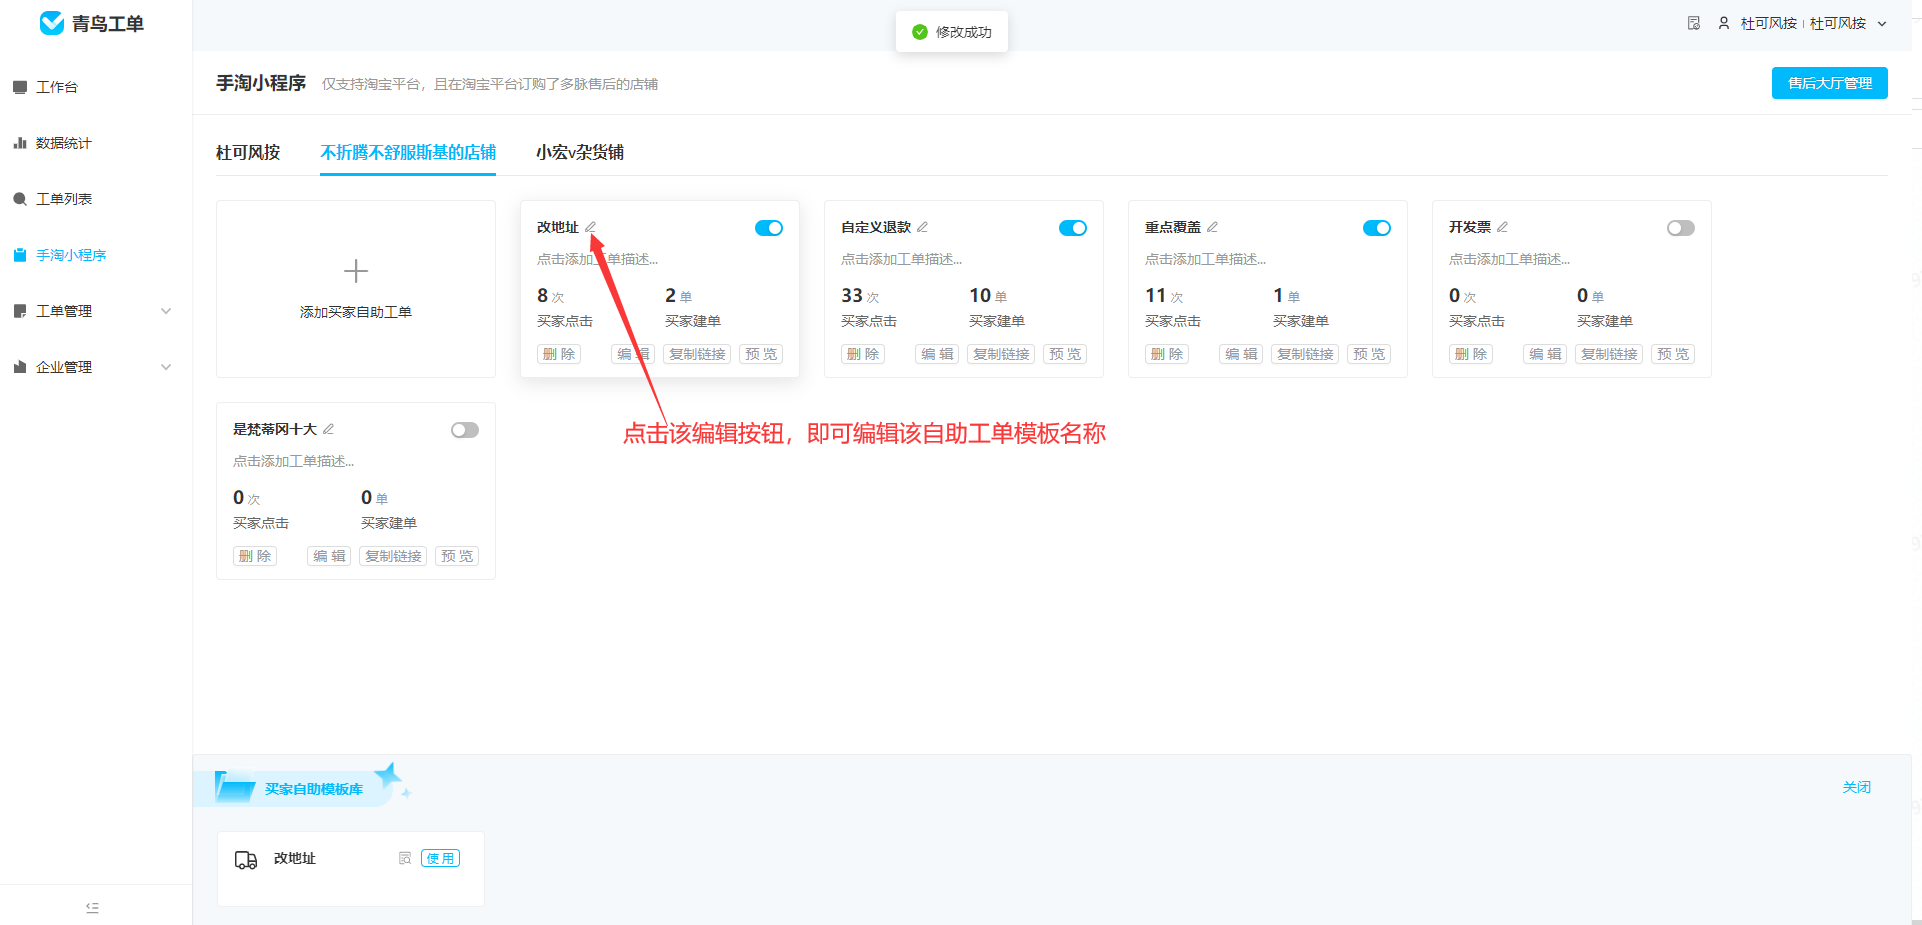Screen dimensions: 1922x925
Task: Enable the 是梵蒂冈十大 switch
Action: [465, 430]
